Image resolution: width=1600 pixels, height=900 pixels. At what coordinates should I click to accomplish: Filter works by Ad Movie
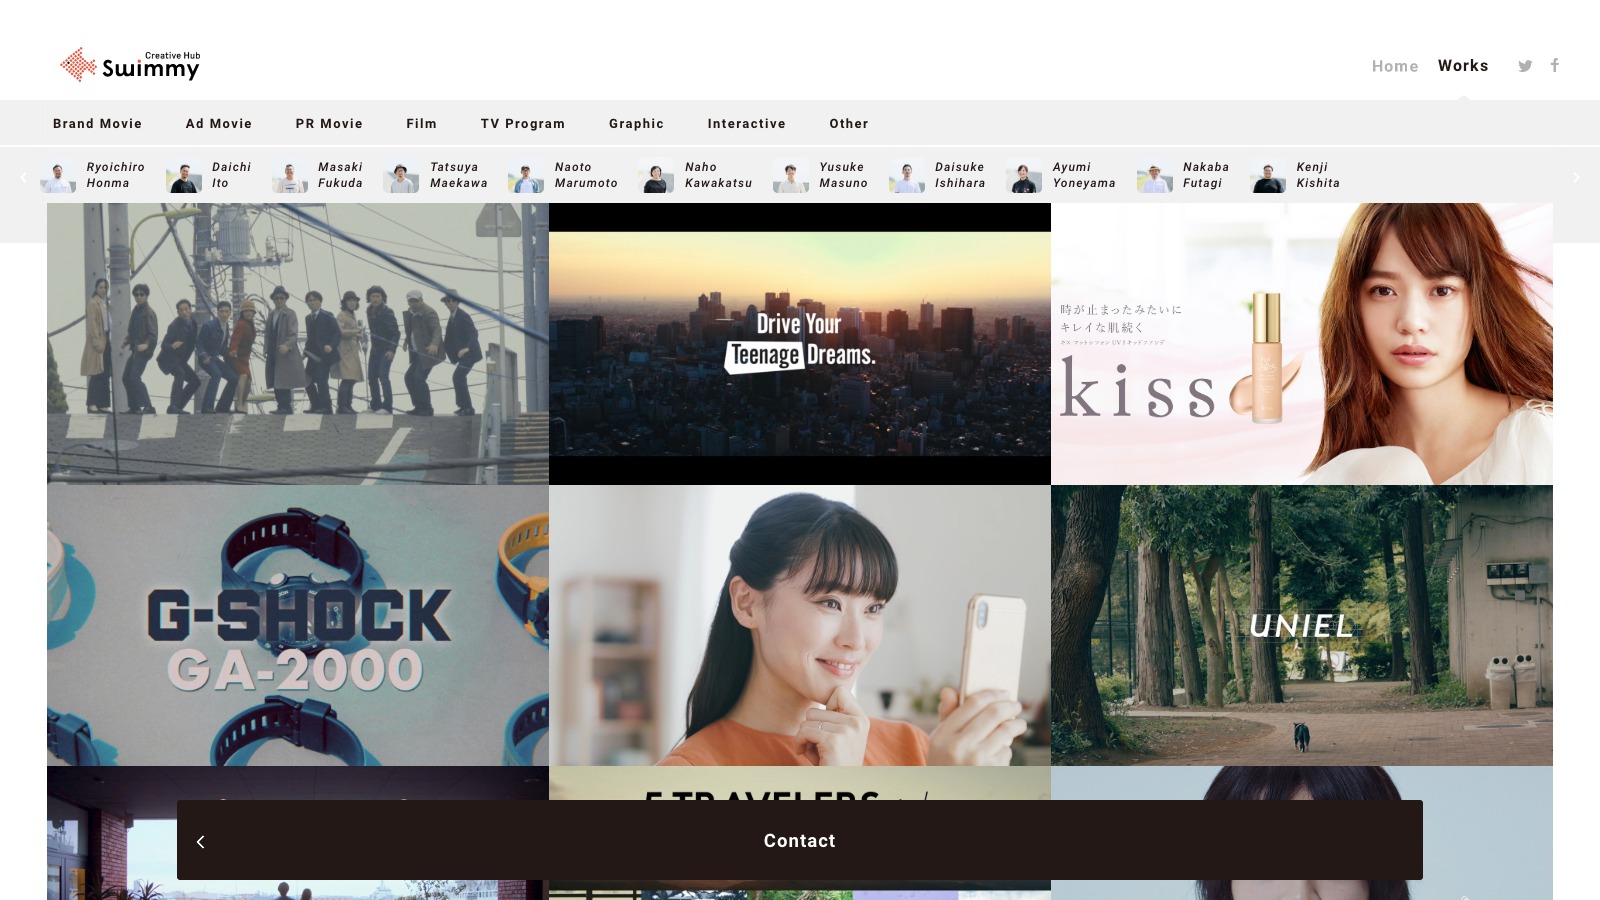coord(219,124)
